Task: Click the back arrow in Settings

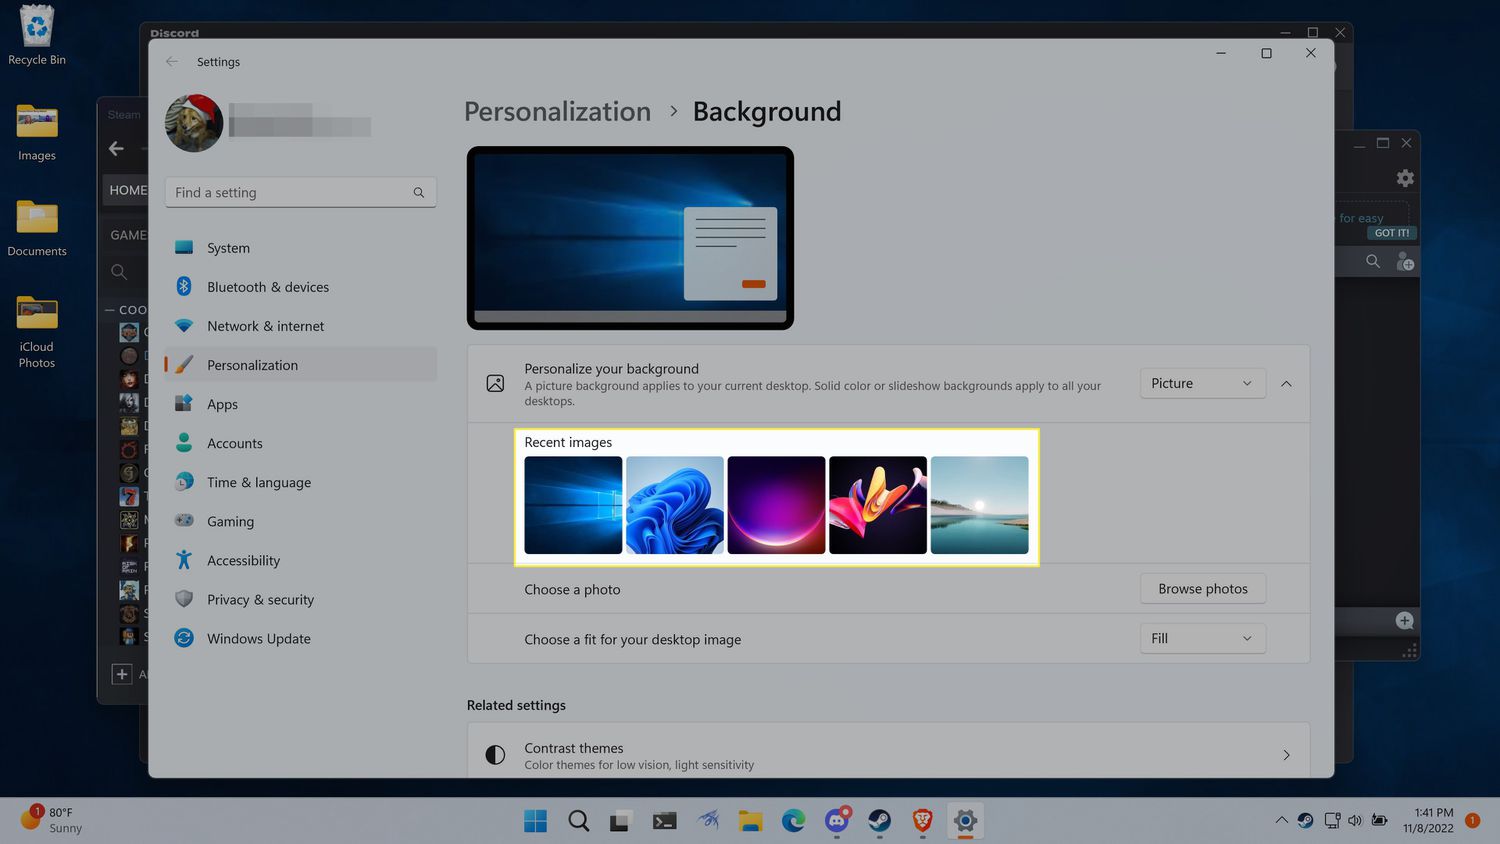Action: pyautogui.click(x=172, y=62)
